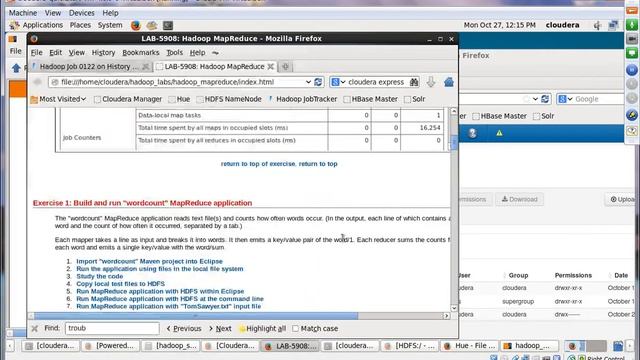The width and height of the screenshot is (640, 360).
Task: Expand the URL bar history dropdown
Action: pos(308,82)
